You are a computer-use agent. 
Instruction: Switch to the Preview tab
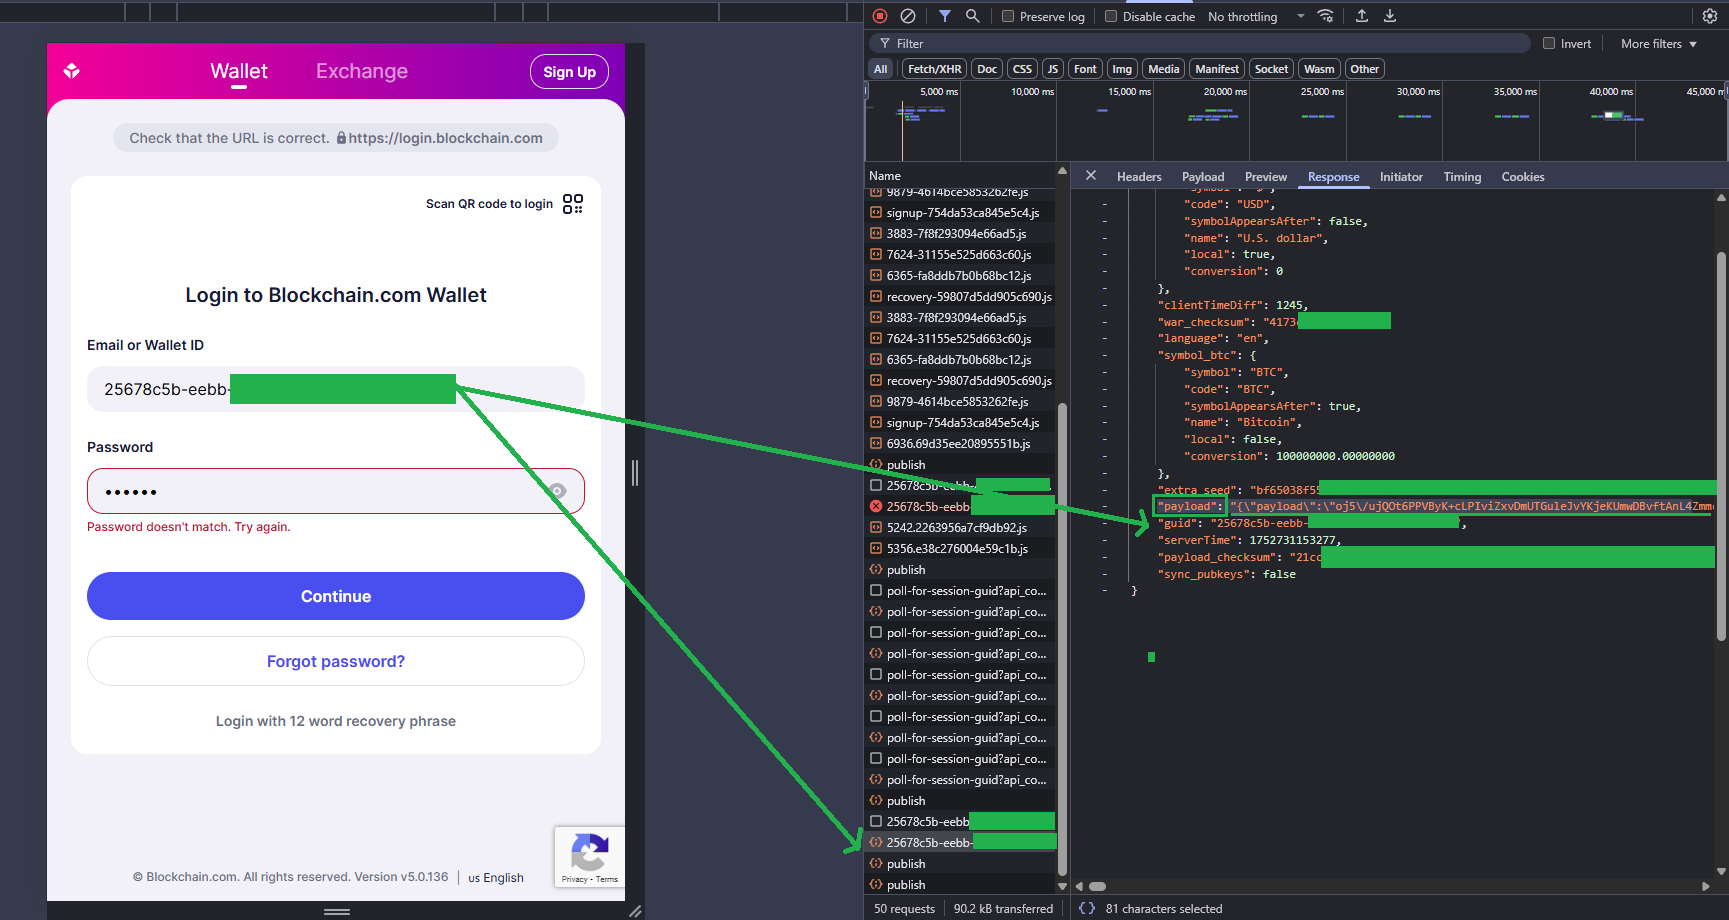[1266, 177]
